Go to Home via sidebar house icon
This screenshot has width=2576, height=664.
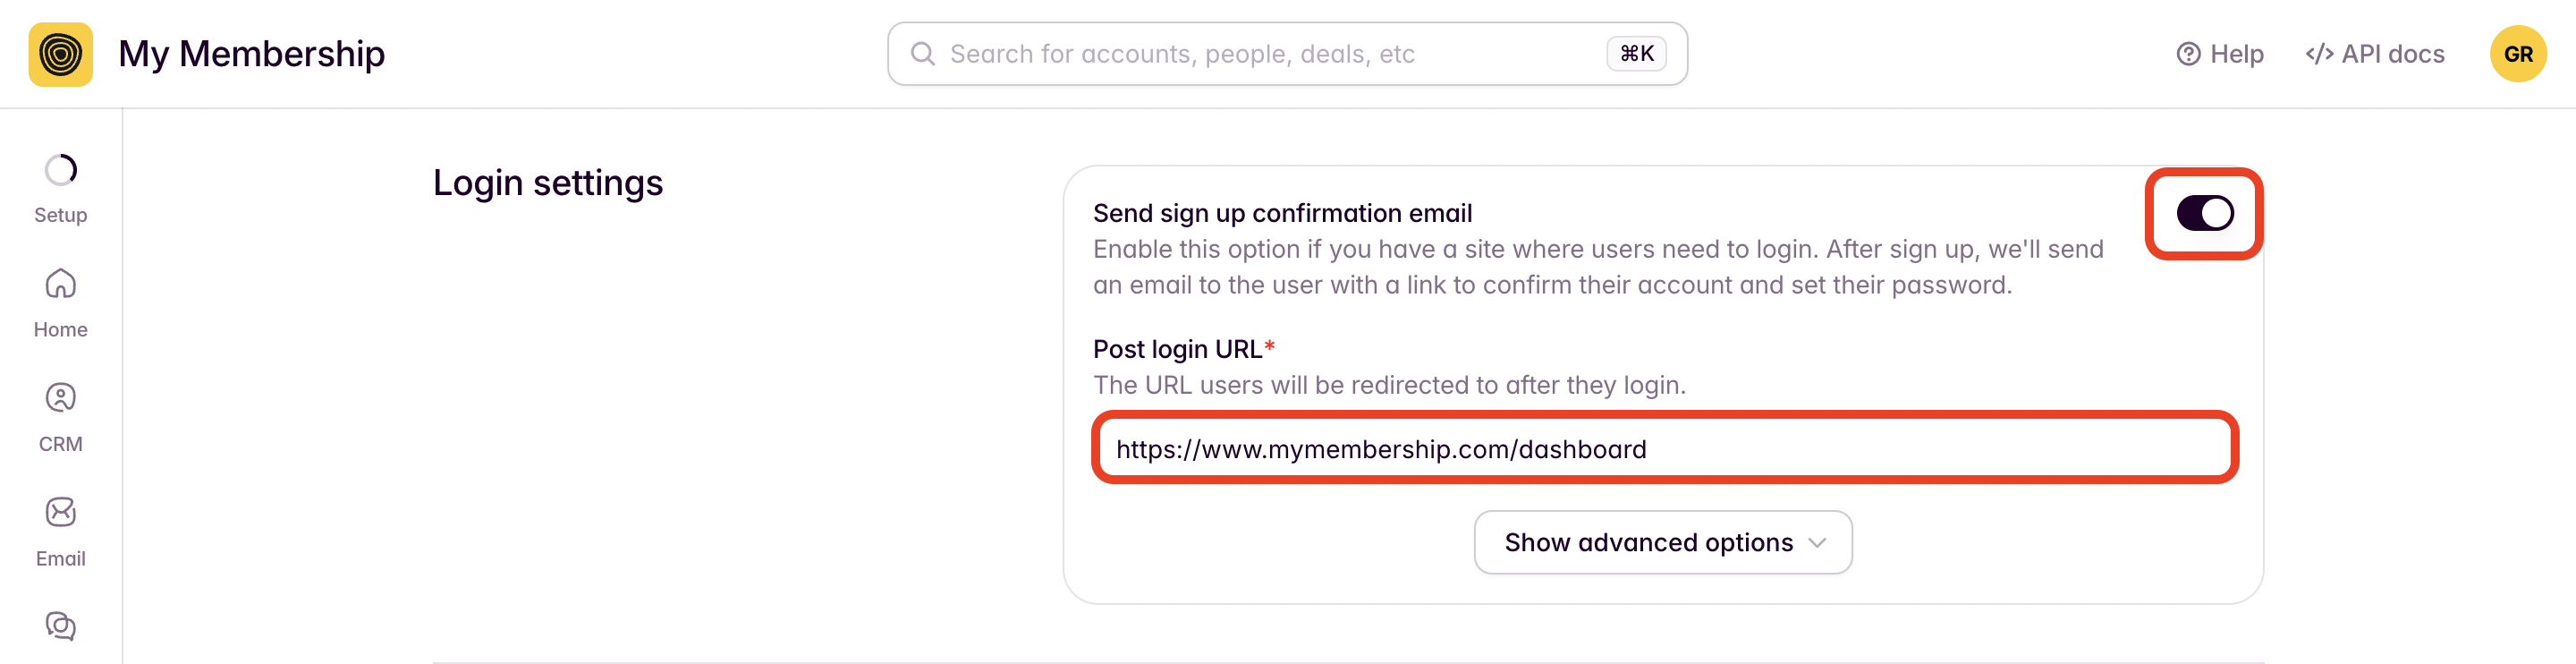pyautogui.click(x=60, y=284)
